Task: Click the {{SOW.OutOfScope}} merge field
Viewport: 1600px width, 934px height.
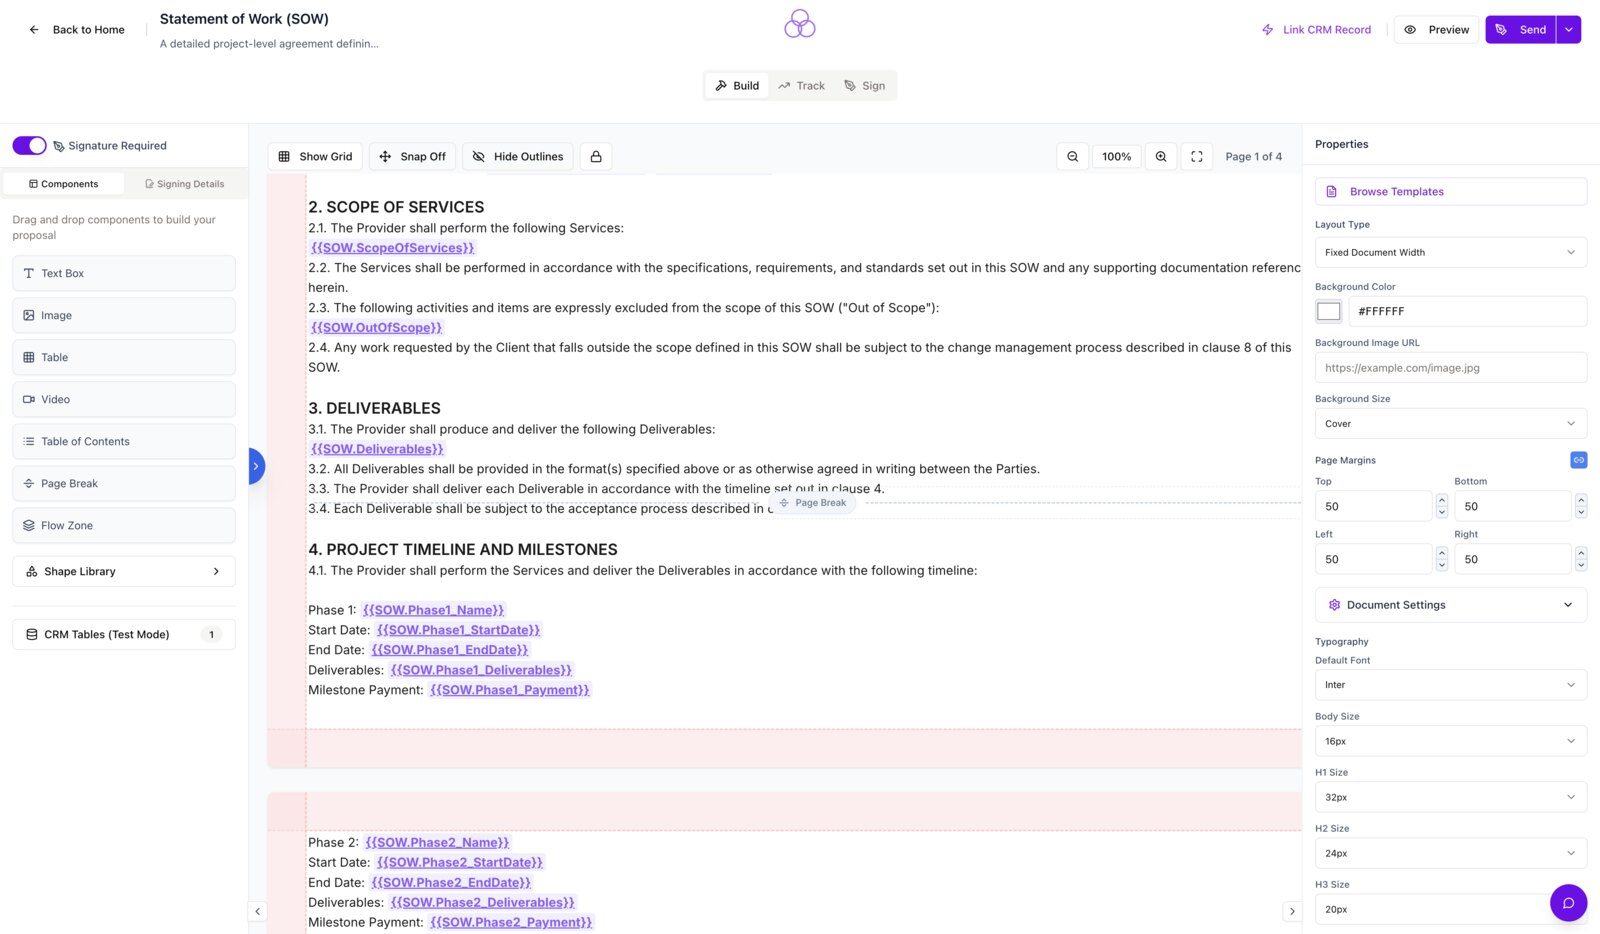Action: click(x=376, y=328)
